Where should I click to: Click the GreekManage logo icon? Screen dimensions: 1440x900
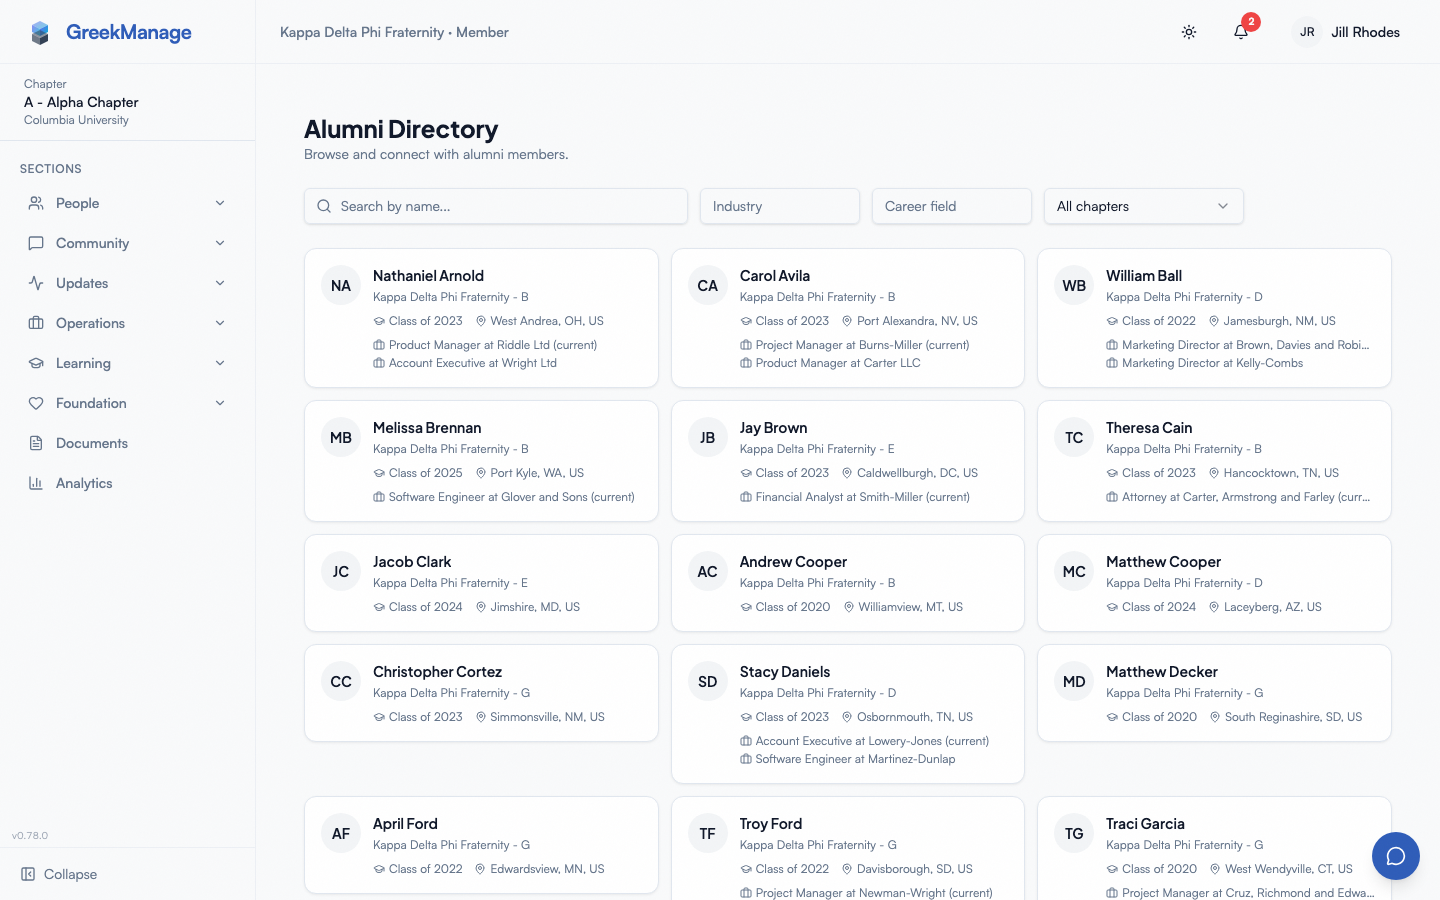tap(40, 33)
